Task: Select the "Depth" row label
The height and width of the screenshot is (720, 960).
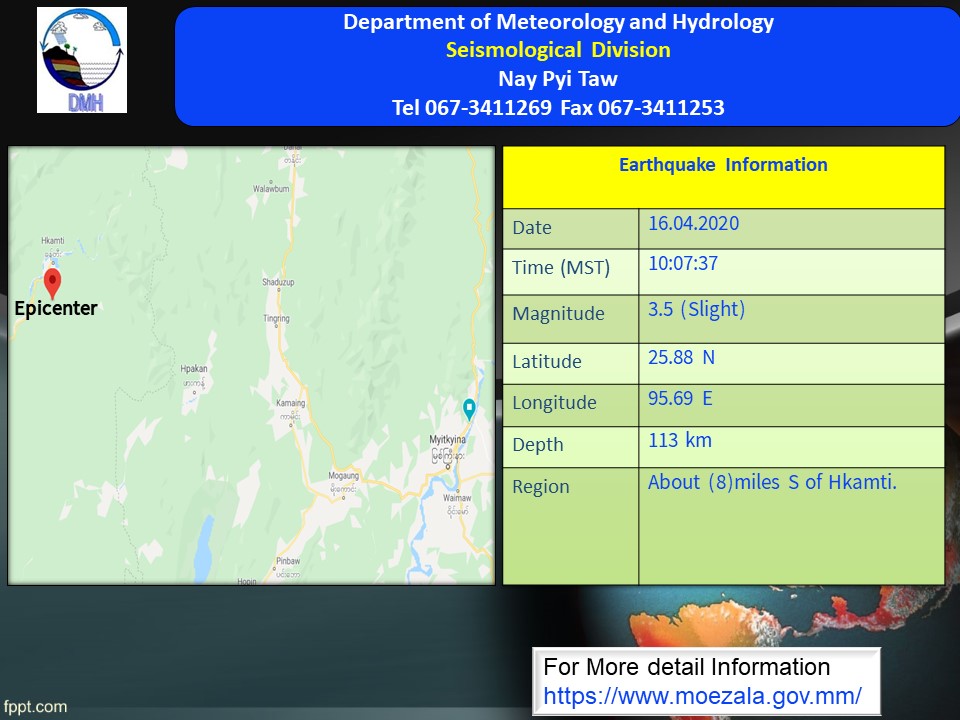Action: pyautogui.click(x=538, y=444)
